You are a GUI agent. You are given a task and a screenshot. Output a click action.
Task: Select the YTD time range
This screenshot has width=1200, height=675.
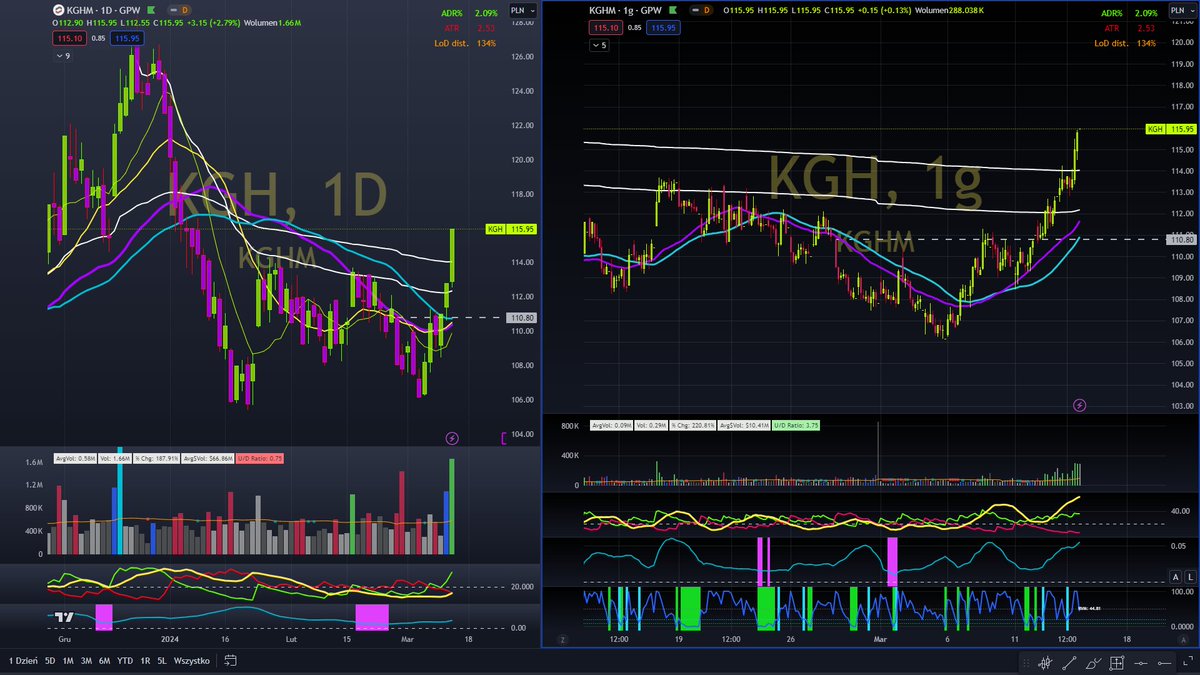(125, 661)
